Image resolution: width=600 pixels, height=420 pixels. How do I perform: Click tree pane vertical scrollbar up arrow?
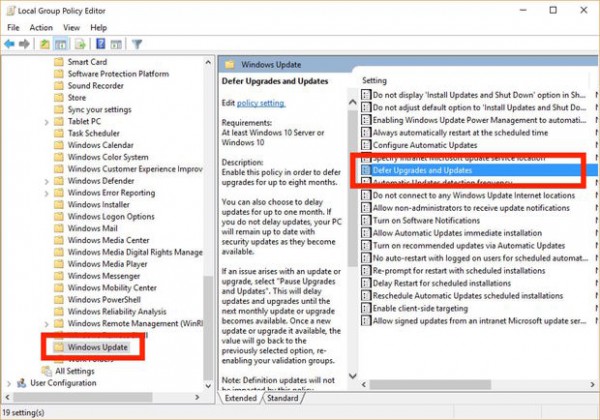[x=208, y=62]
